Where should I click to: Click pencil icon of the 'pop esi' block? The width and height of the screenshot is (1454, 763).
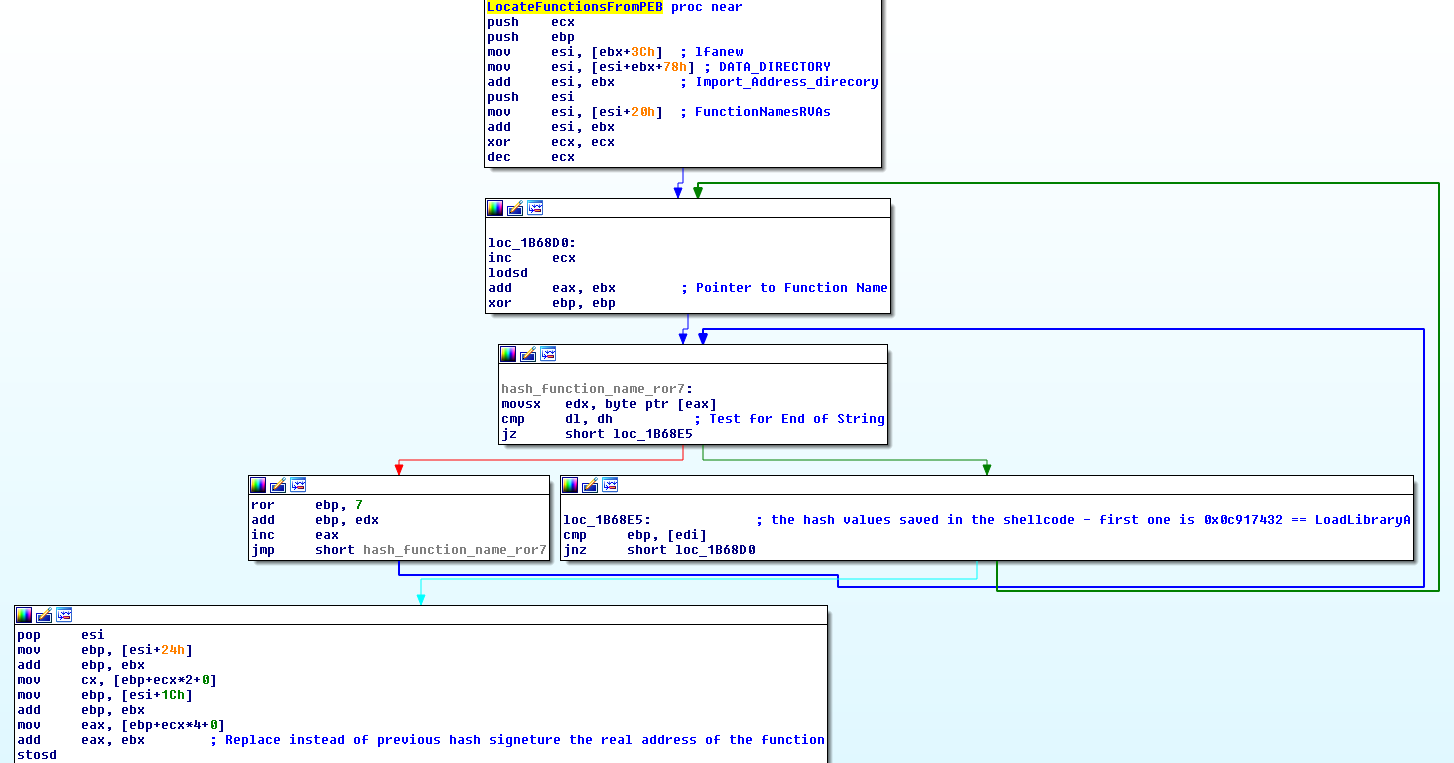(44, 615)
